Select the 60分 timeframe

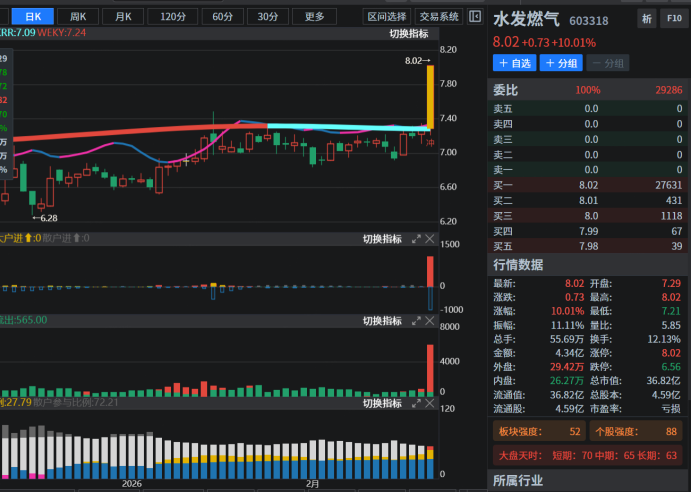(221, 16)
